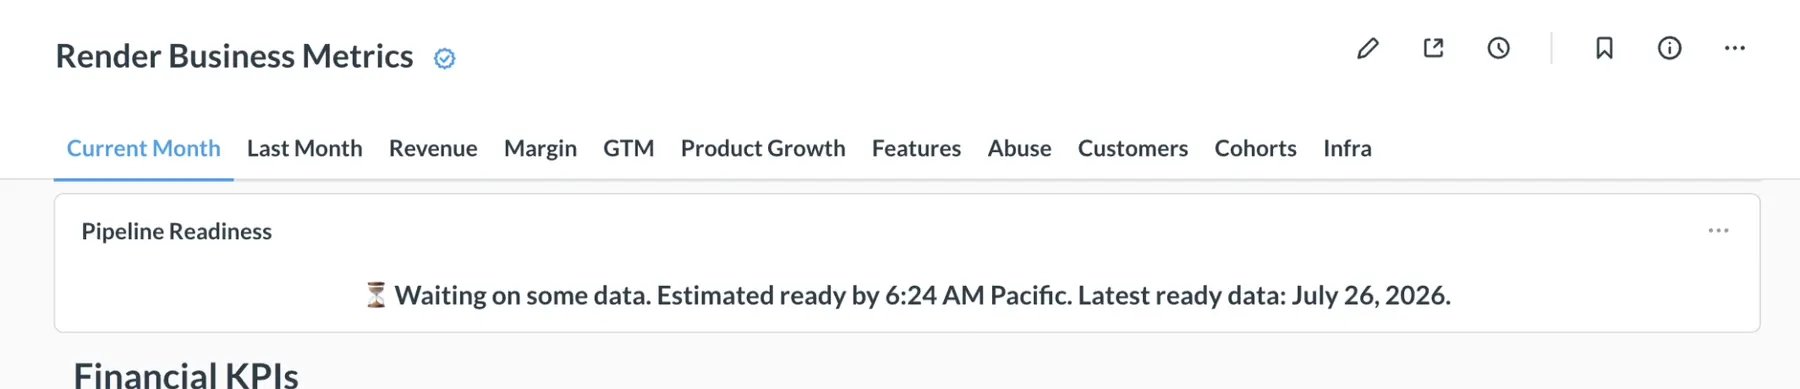Click the pencil edit dashboard icon
The image size is (1800, 389).
click(1367, 48)
